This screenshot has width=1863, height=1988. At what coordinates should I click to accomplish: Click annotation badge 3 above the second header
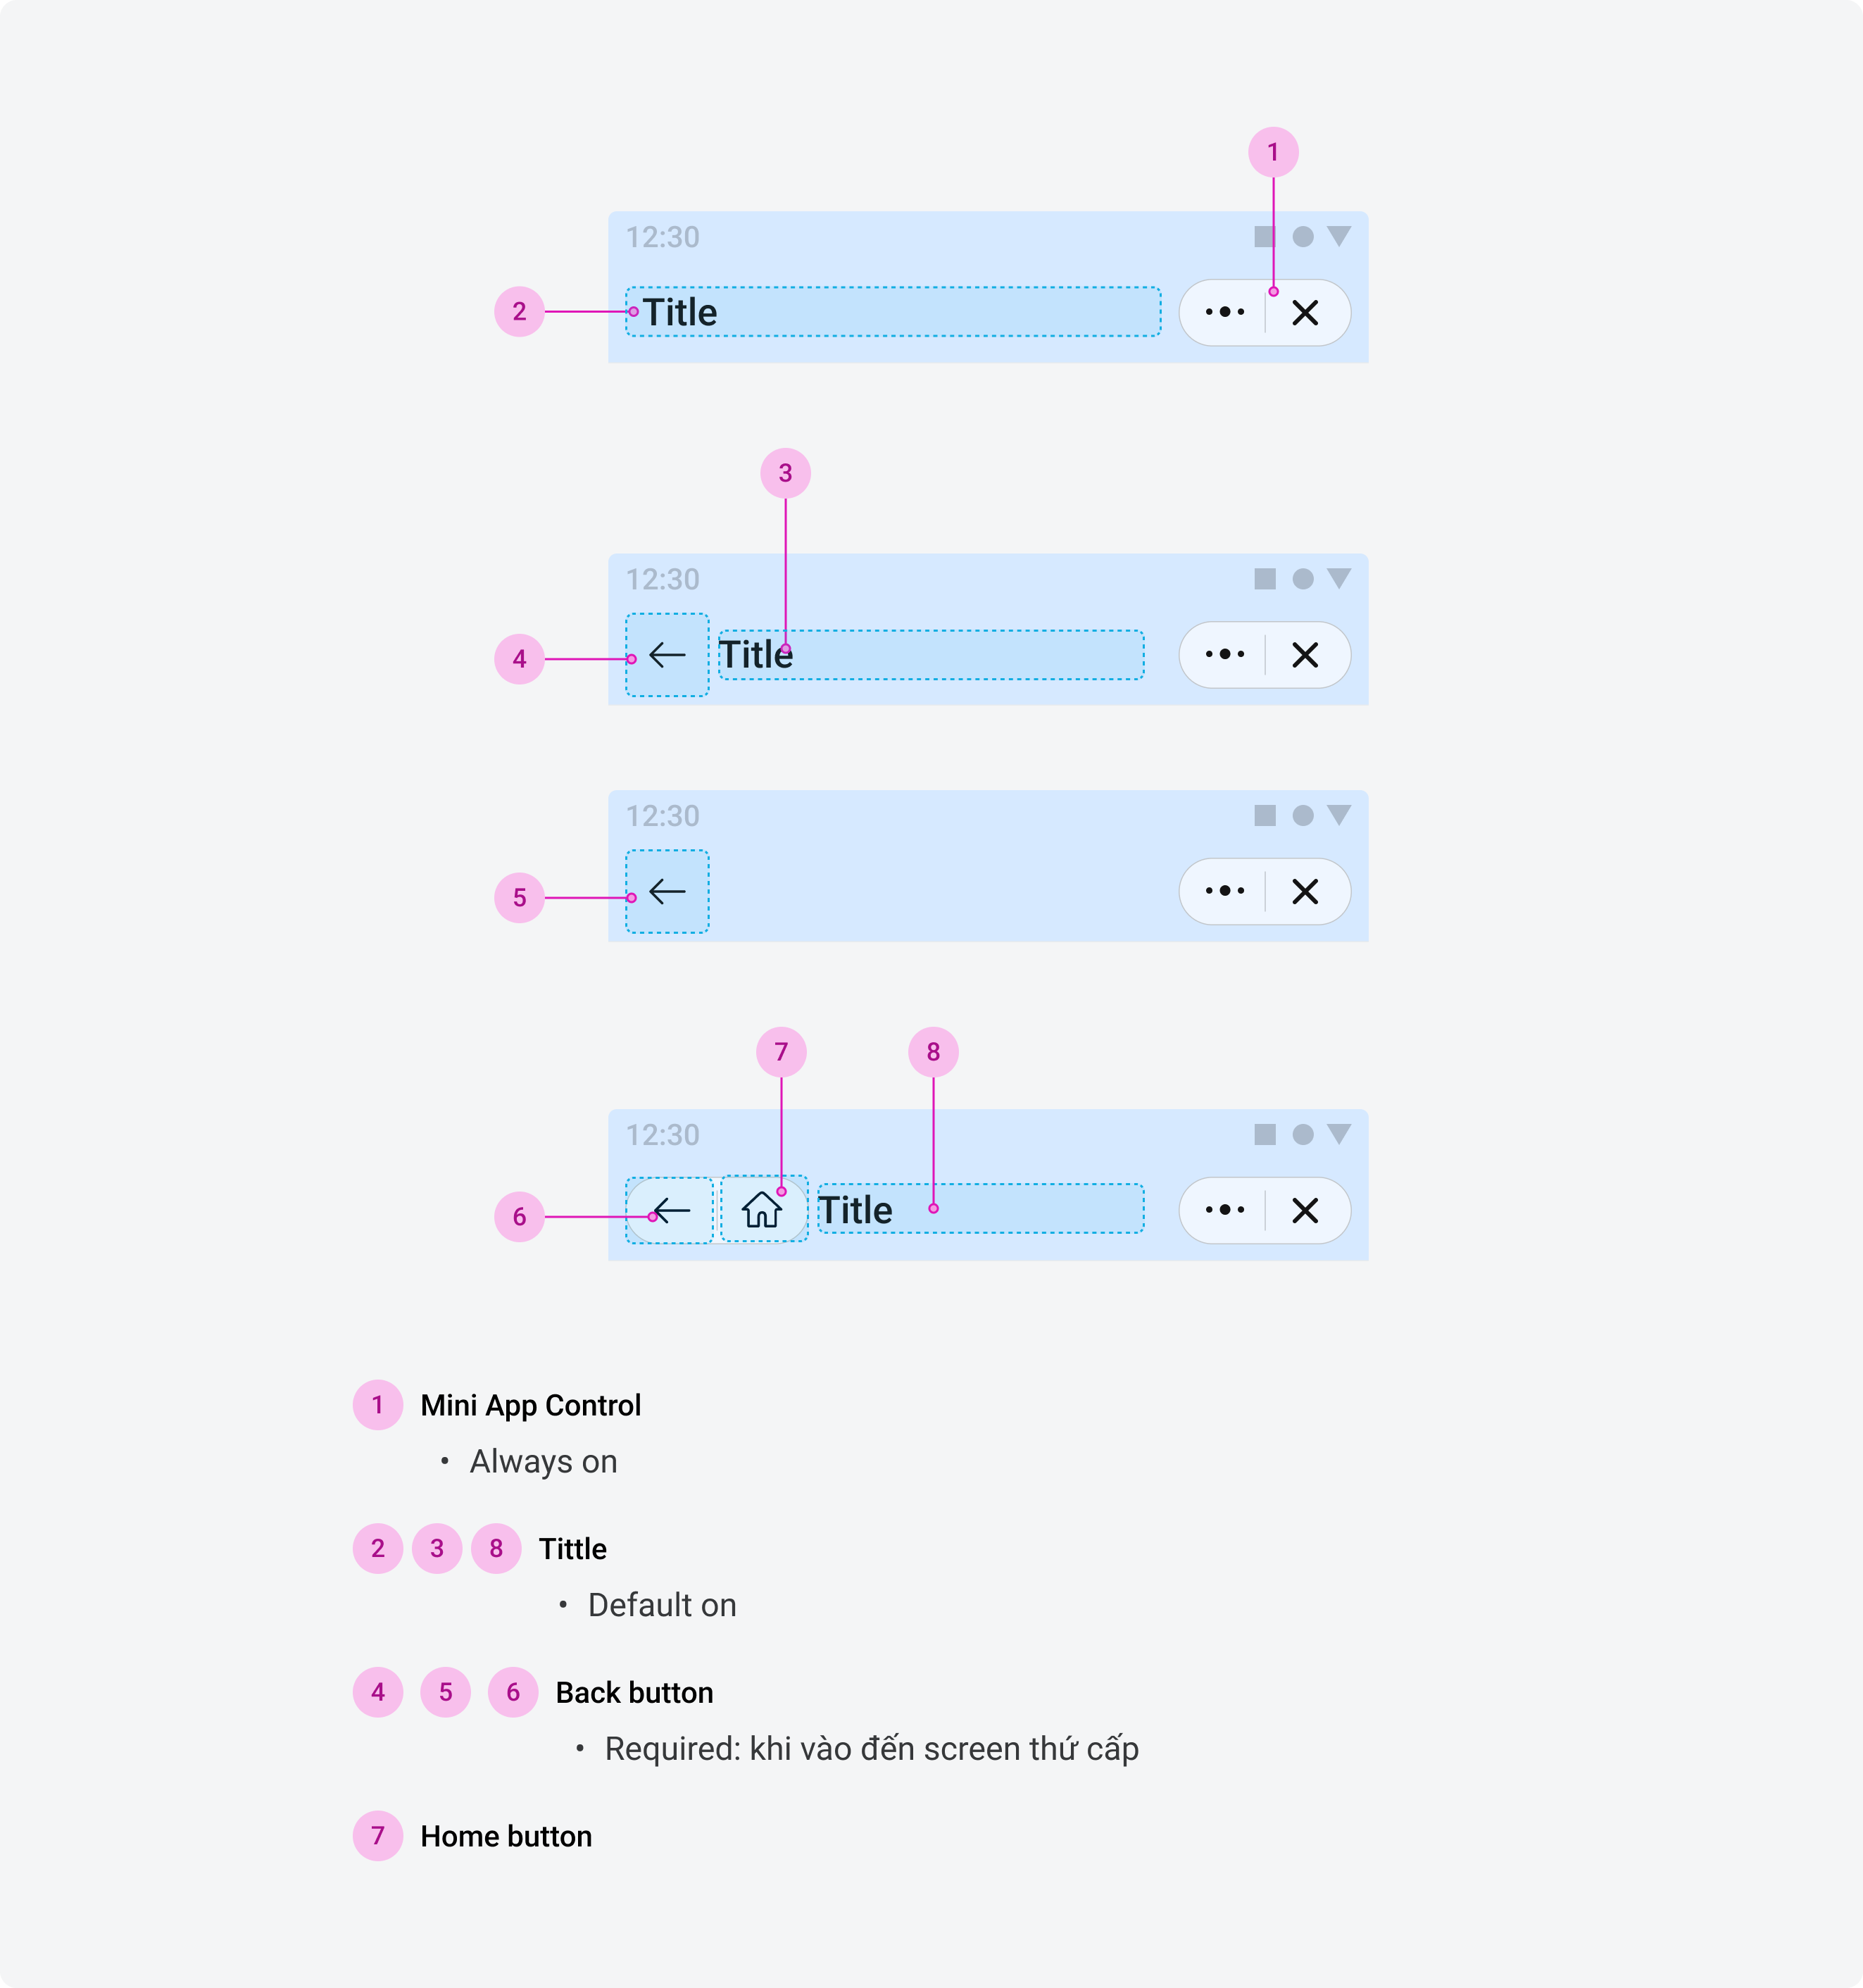(785, 473)
